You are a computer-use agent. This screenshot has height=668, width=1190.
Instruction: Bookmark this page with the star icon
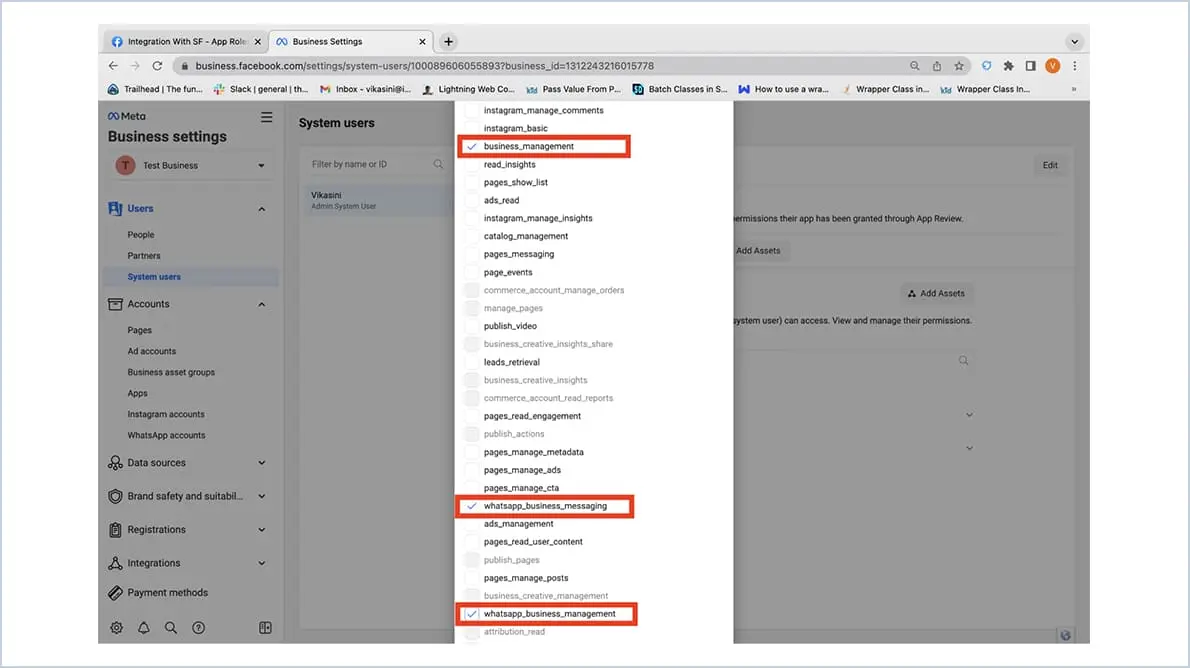click(959, 66)
